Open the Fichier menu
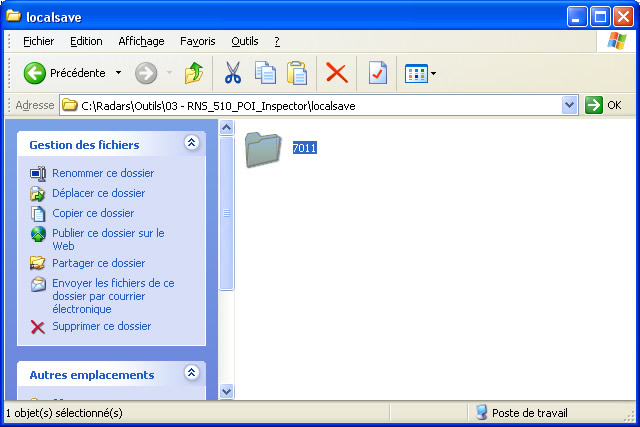 pyautogui.click(x=38, y=41)
